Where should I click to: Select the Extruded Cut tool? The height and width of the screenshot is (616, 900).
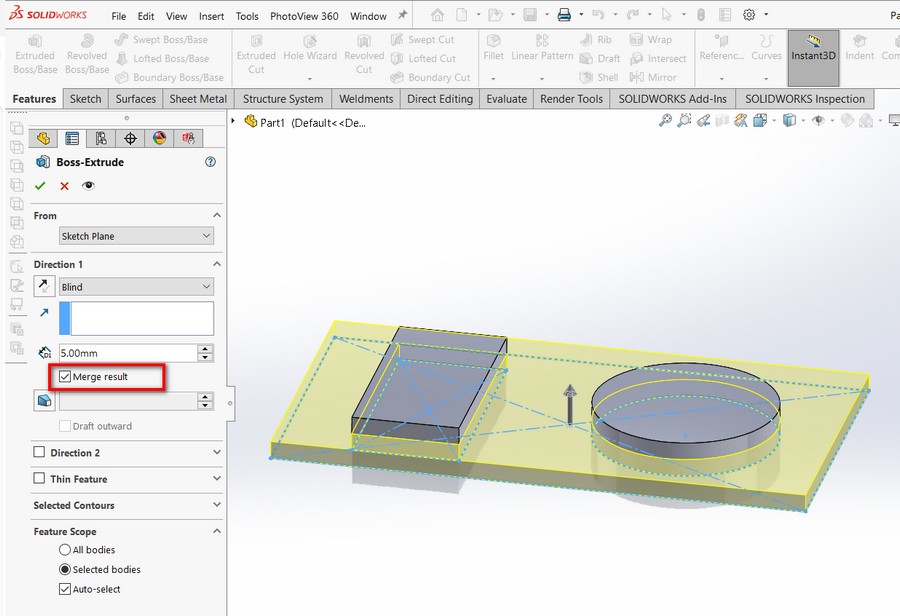point(256,55)
